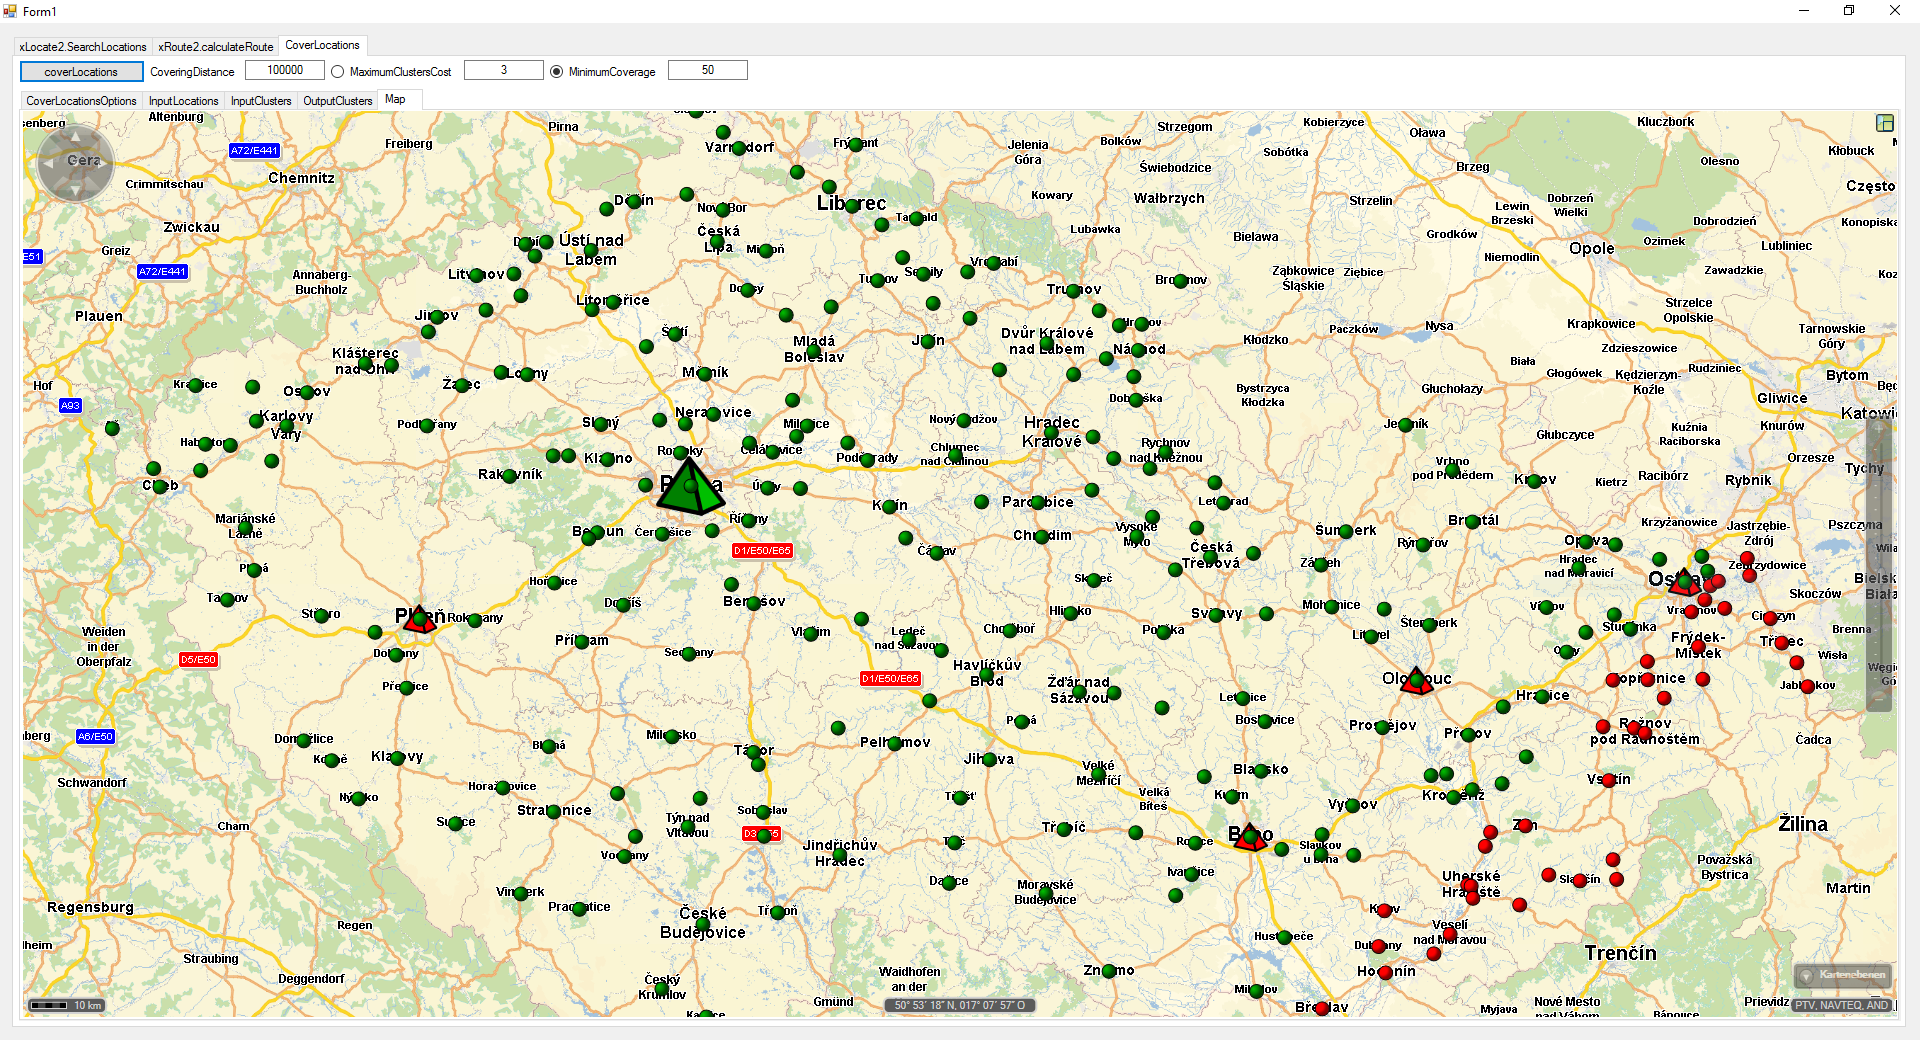Open the OutputClusters sub-tab
Image resolution: width=1920 pixels, height=1040 pixels.
337,101
